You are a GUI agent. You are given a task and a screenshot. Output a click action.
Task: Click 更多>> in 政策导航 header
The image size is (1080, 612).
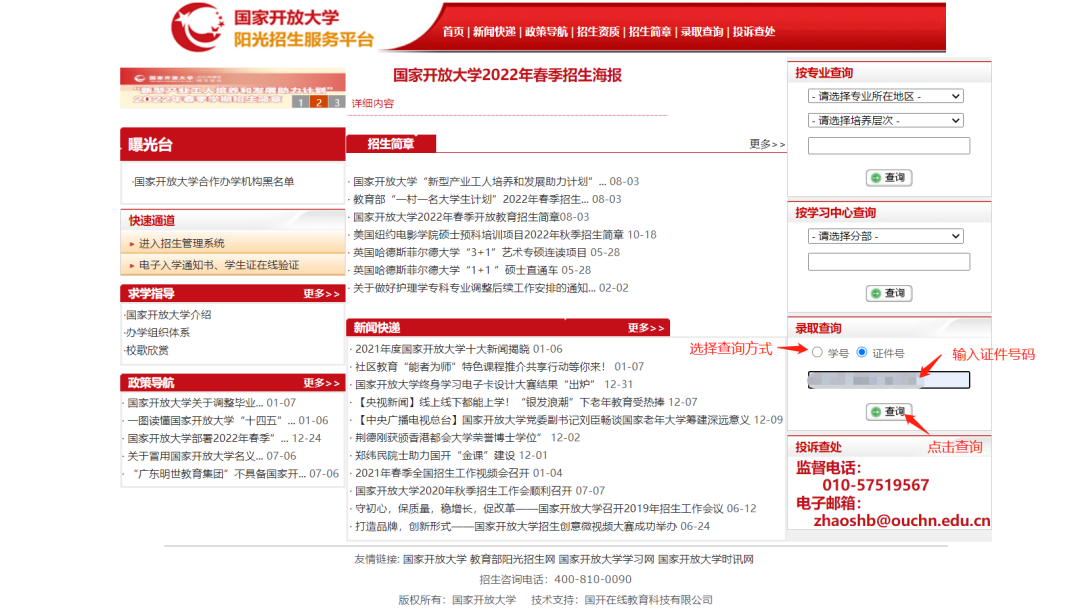[x=322, y=383]
